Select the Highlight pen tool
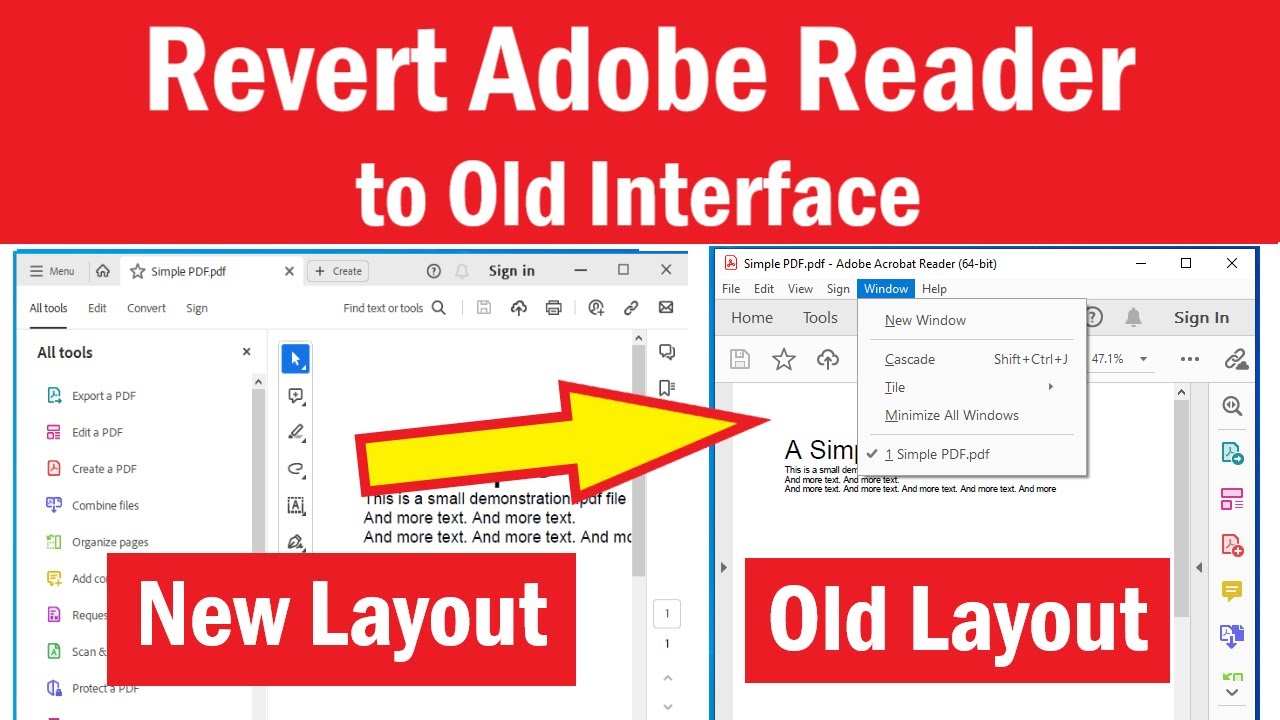The width and height of the screenshot is (1280, 720). [295, 432]
